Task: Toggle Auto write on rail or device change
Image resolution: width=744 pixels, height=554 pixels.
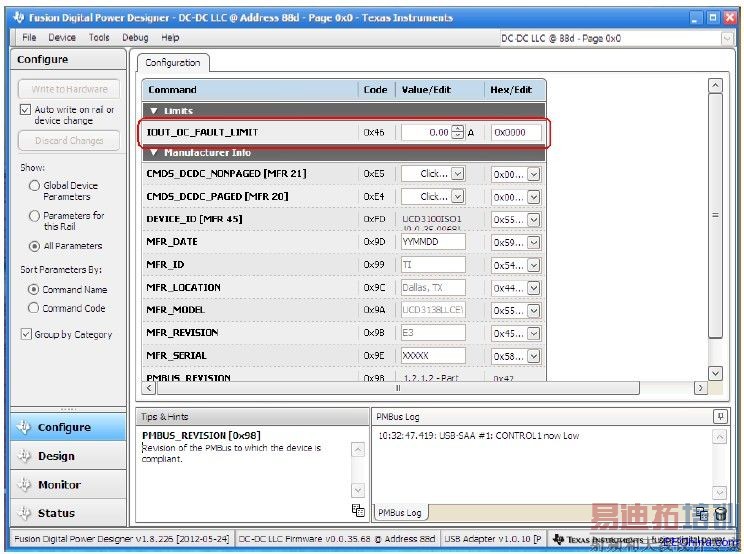Action: 25,110
